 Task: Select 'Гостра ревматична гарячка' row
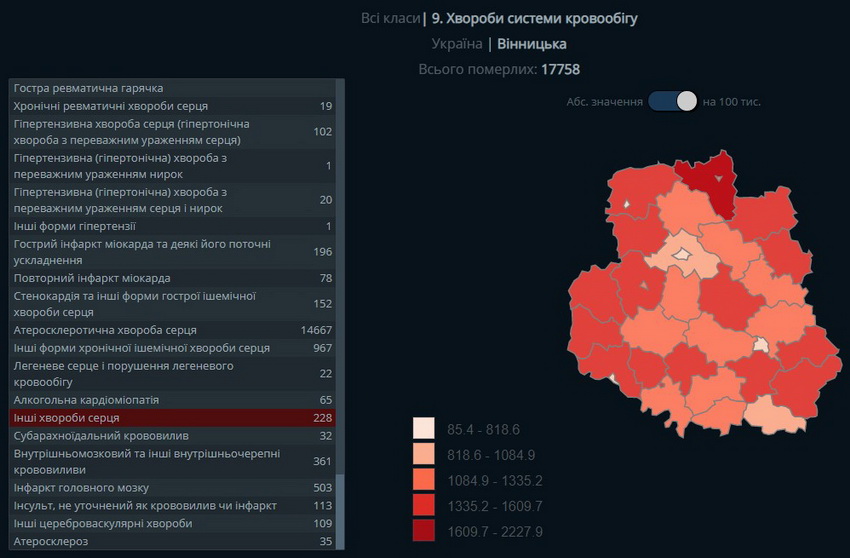(172, 88)
